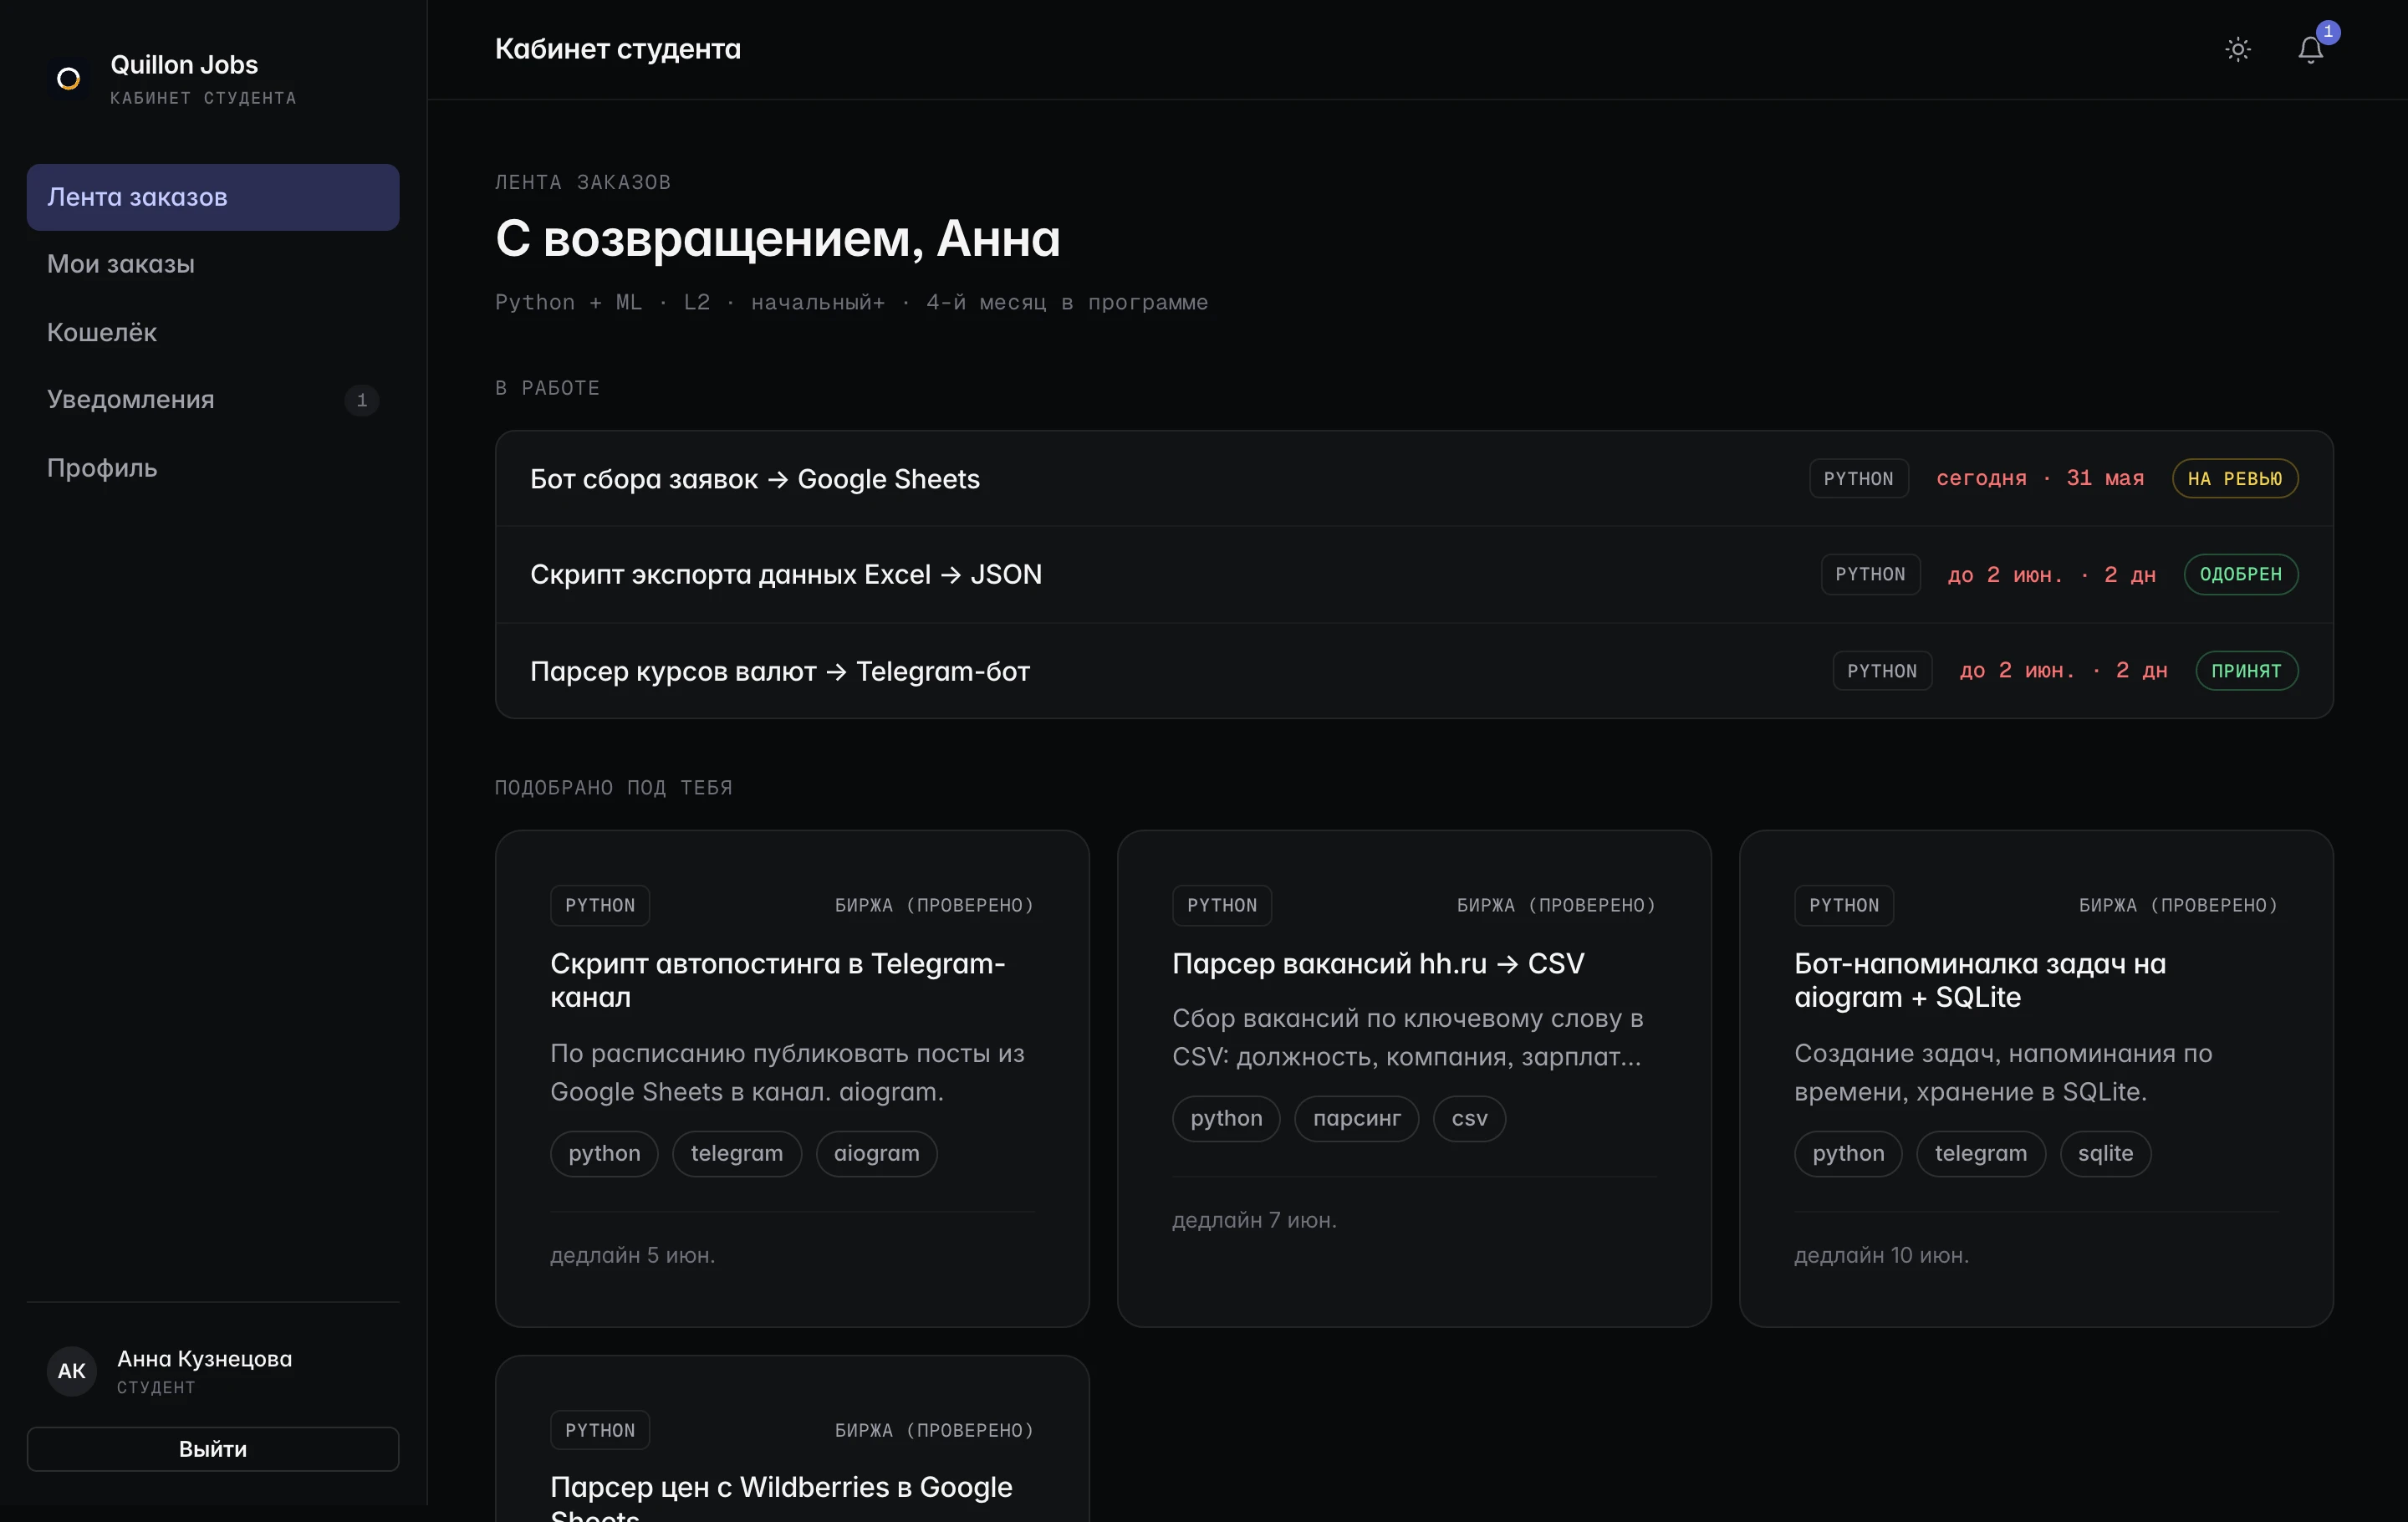2408x1522 pixels.
Task: Click the Выйти logout button
Action: (213, 1448)
